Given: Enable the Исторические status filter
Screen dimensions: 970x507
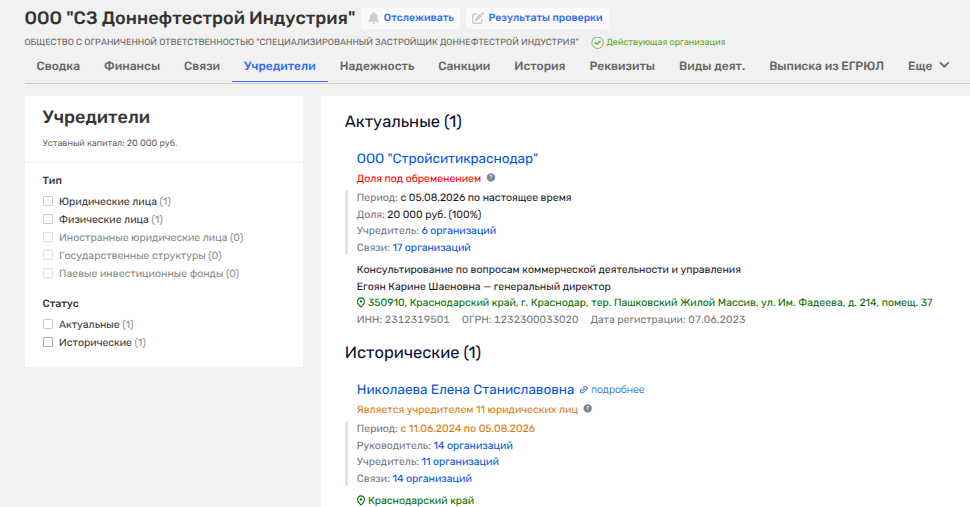Looking at the screenshot, I should 48,342.
